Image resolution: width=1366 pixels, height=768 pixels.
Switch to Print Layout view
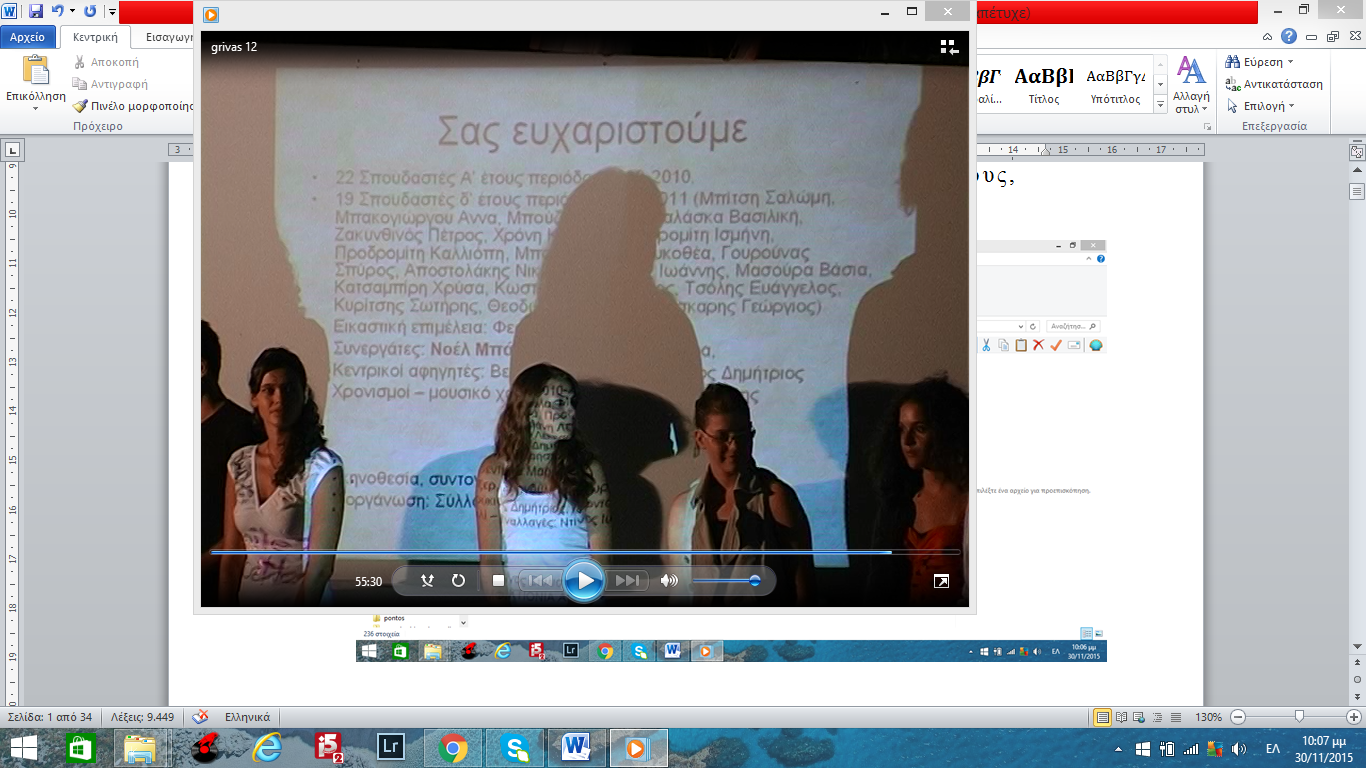coord(1103,717)
